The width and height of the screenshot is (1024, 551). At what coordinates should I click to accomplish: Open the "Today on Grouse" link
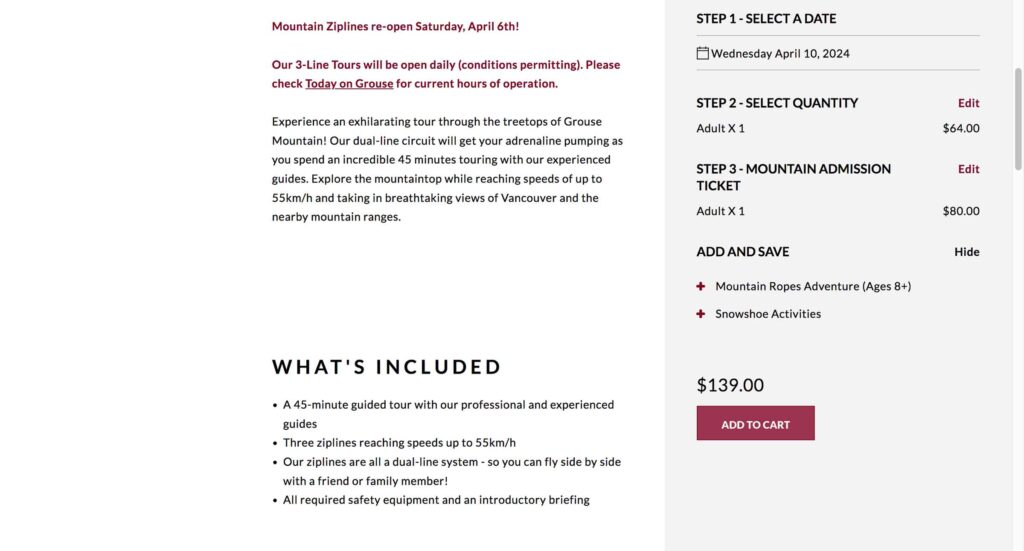click(349, 84)
